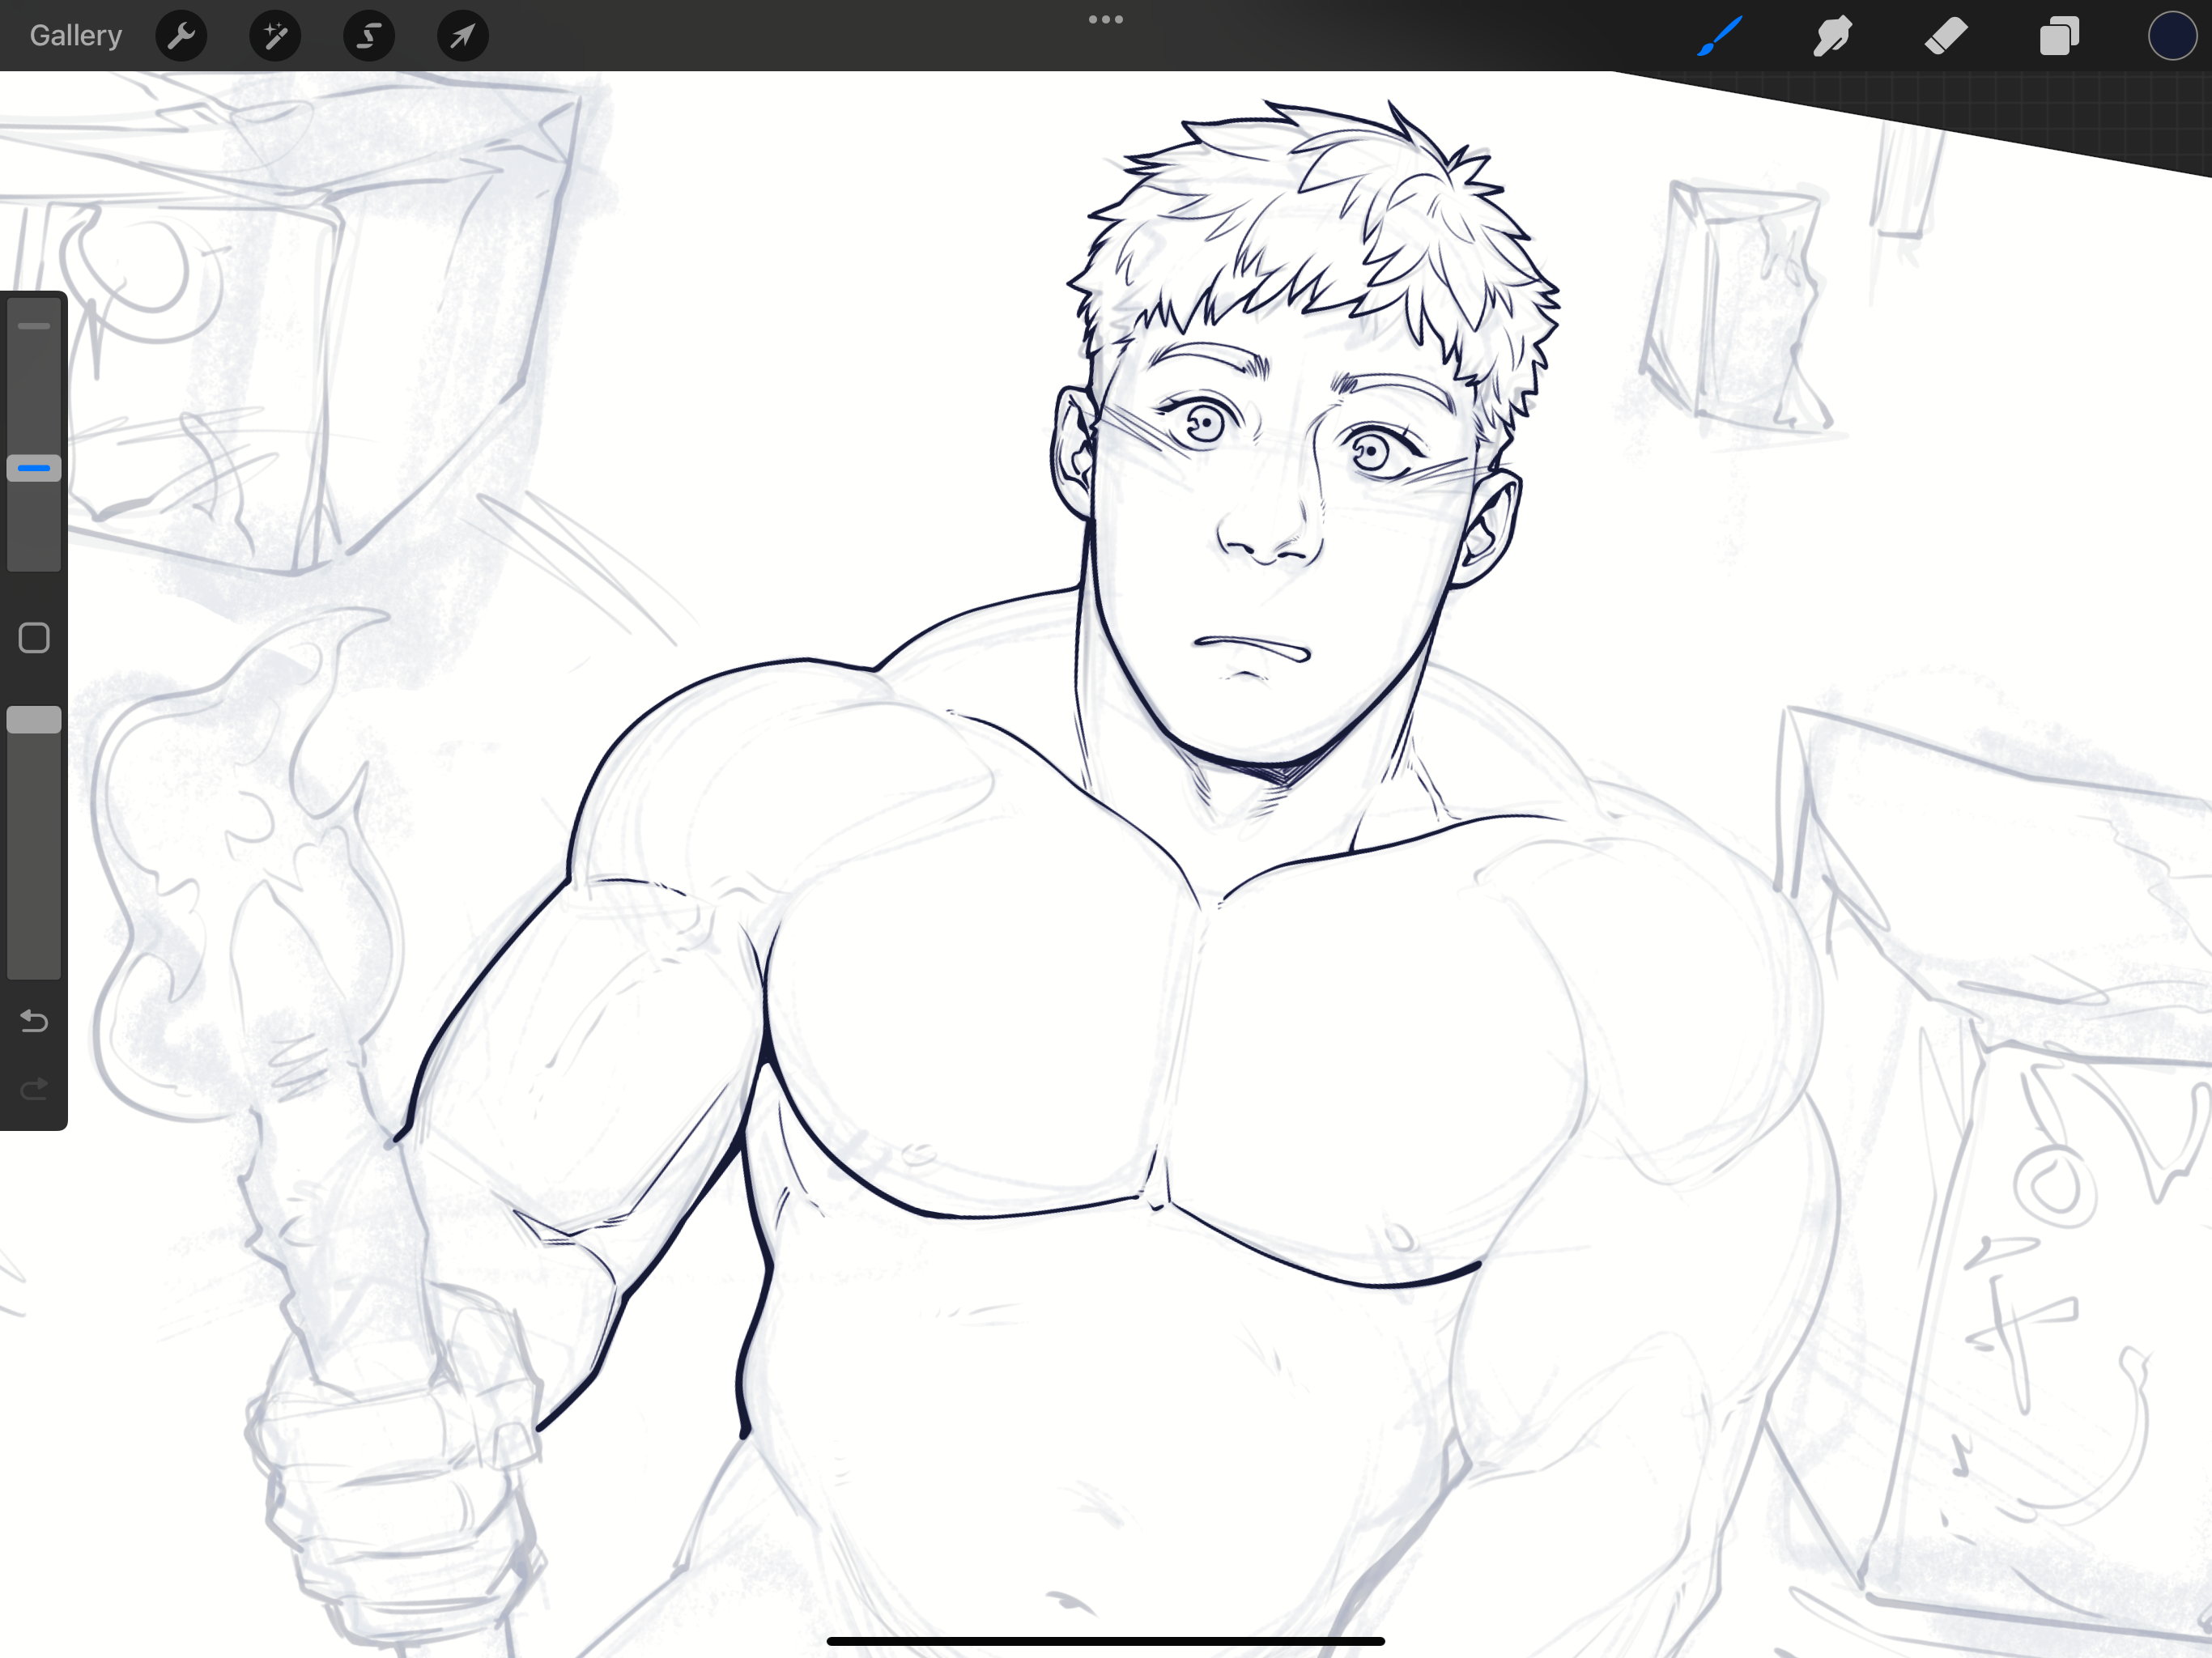Image resolution: width=2212 pixels, height=1658 pixels.
Task: Open the Adjustments magic wand menu
Action: tap(275, 36)
